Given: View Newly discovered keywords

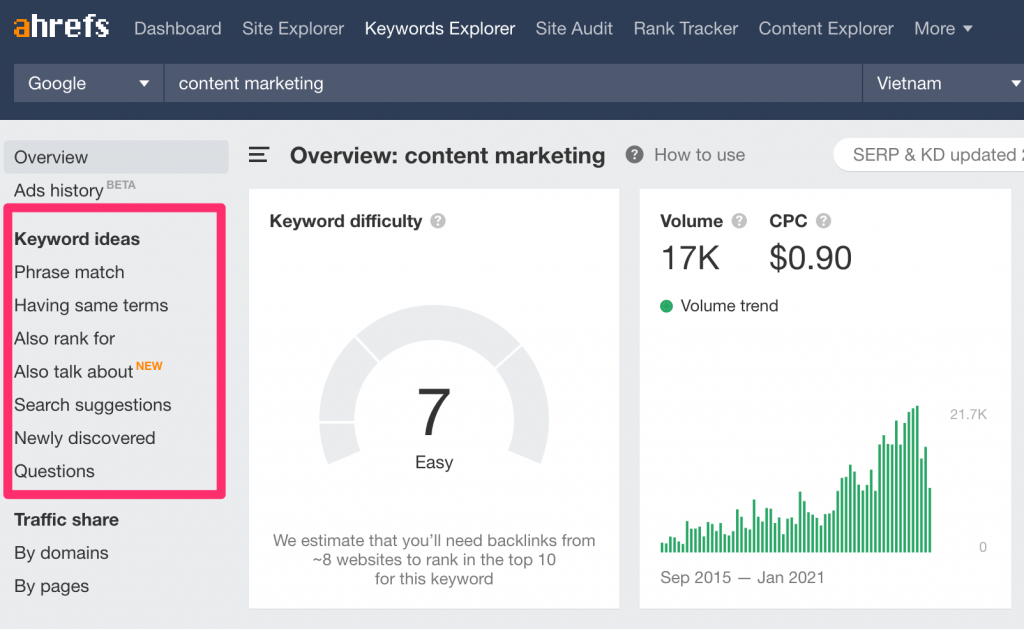Looking at the screenshot, I should point(85,438).
